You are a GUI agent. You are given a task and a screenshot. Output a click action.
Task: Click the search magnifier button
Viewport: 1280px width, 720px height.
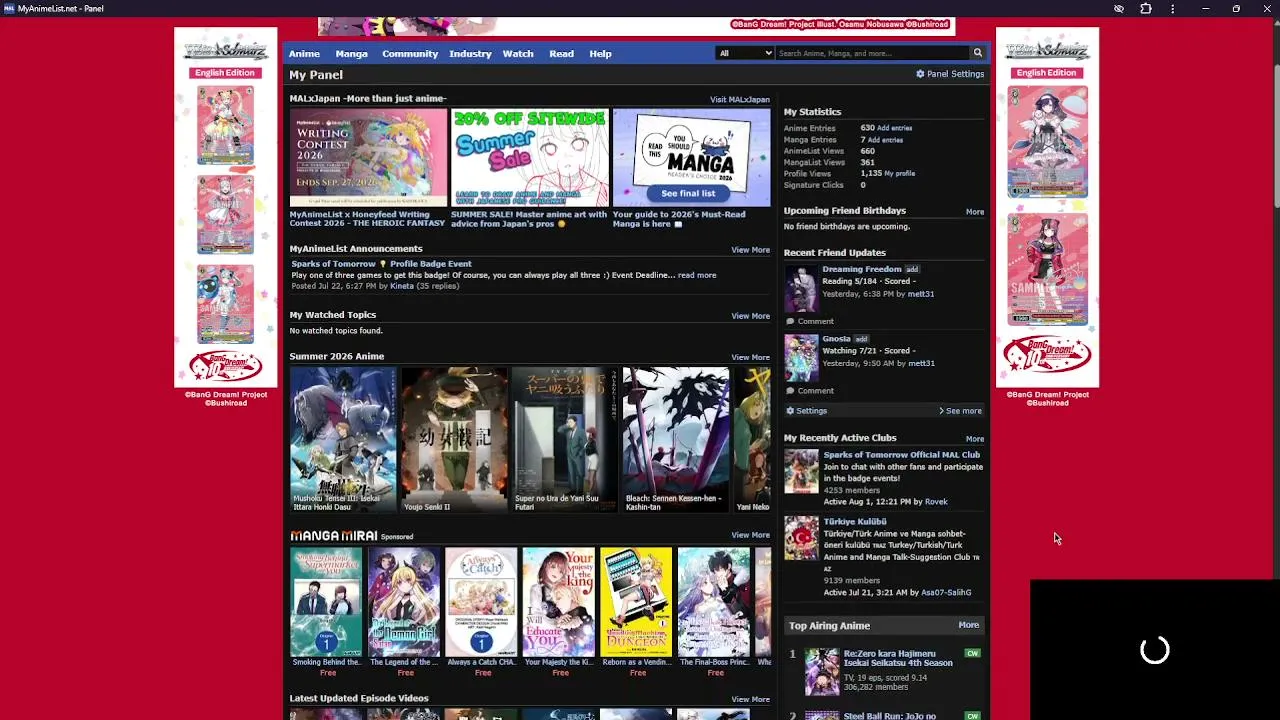coord(977,53)
